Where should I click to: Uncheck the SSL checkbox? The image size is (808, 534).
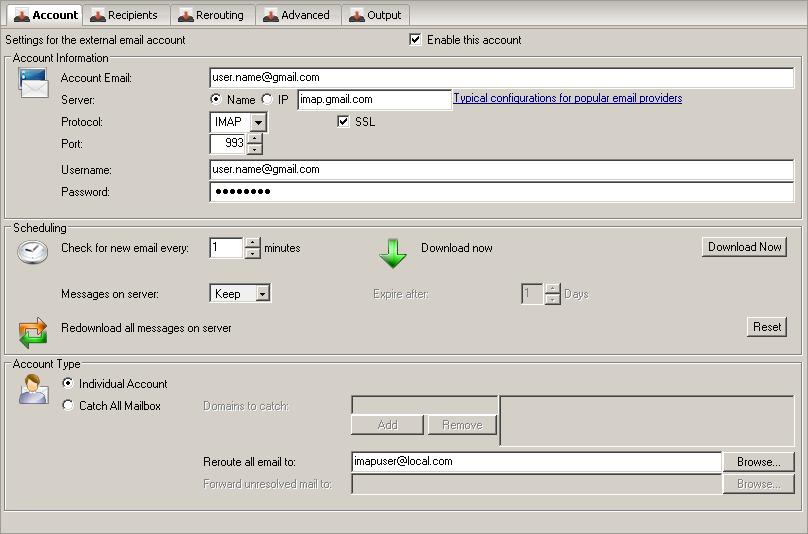344,122
